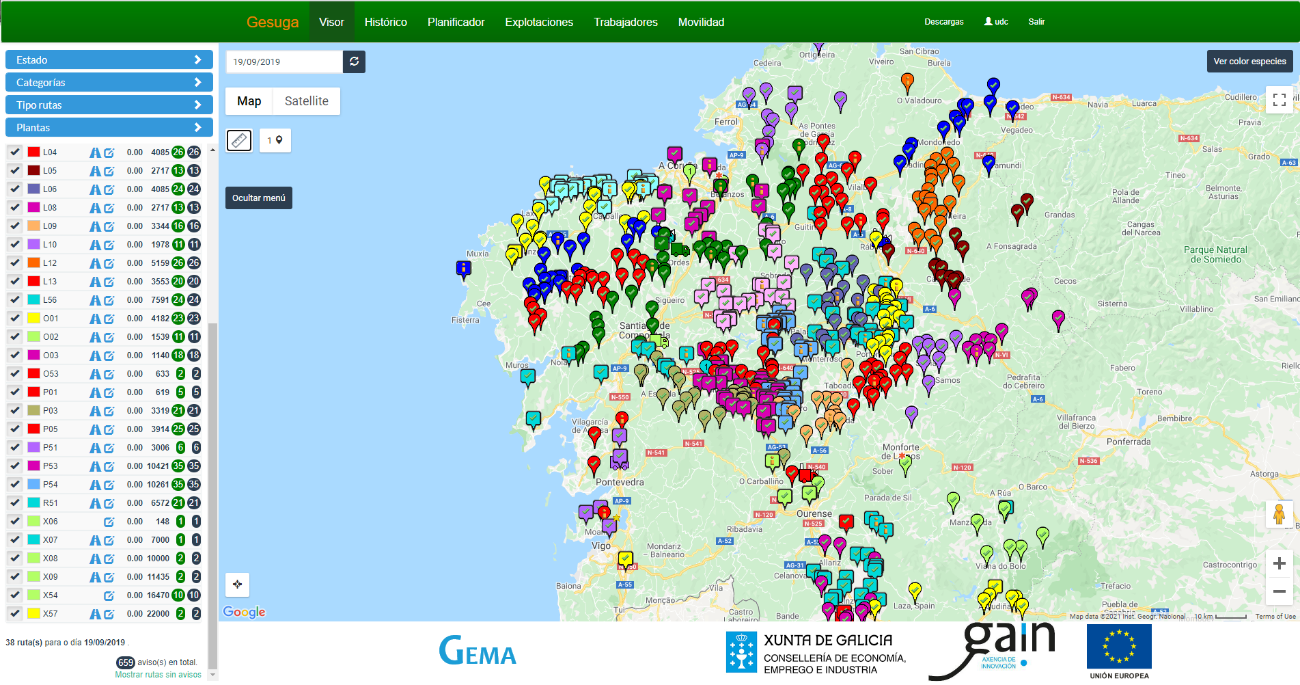1300x685 pixels.
Task: Expand the Categorías filter panel
Action: click(x=109, y=83)
